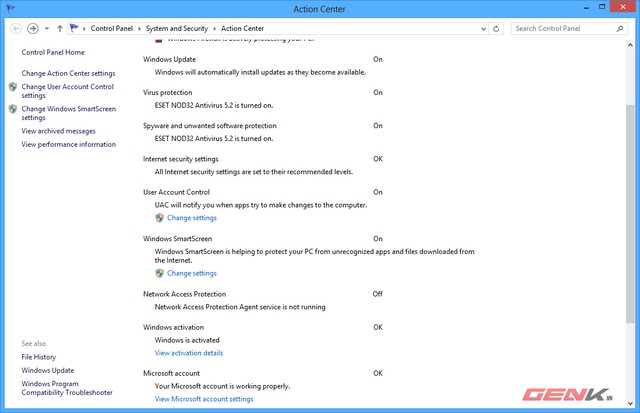Open File History in See also

[x=39, y=357]
